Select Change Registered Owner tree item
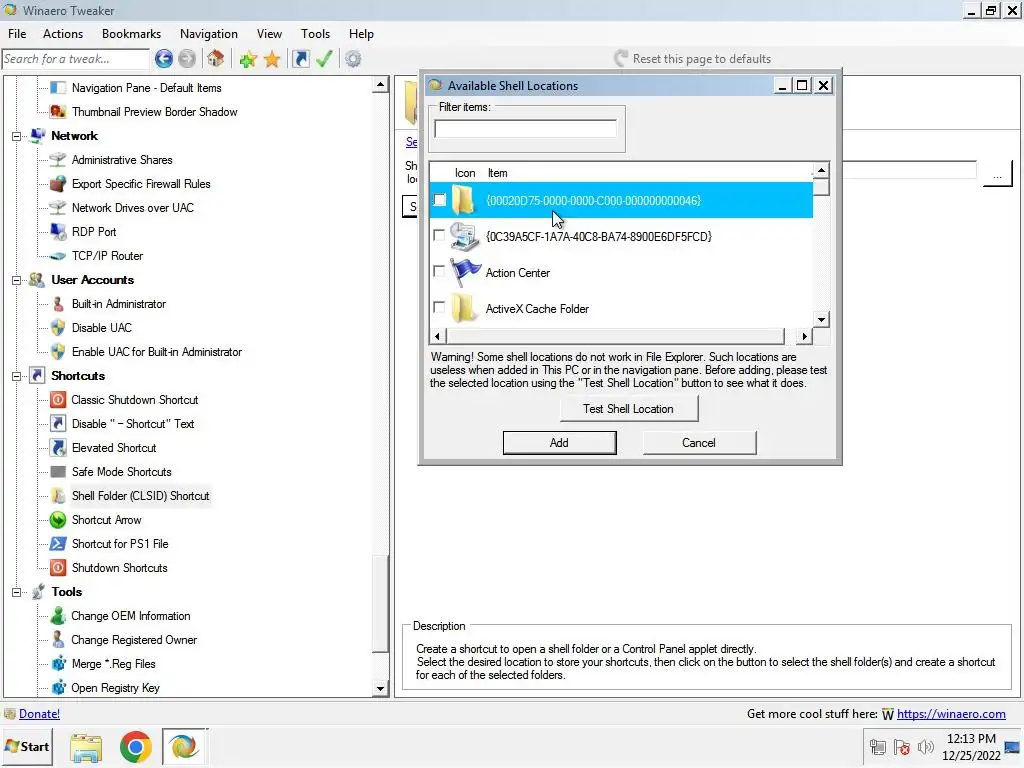The width and height of the screenshot is (1024, 768). click(134, 640)
